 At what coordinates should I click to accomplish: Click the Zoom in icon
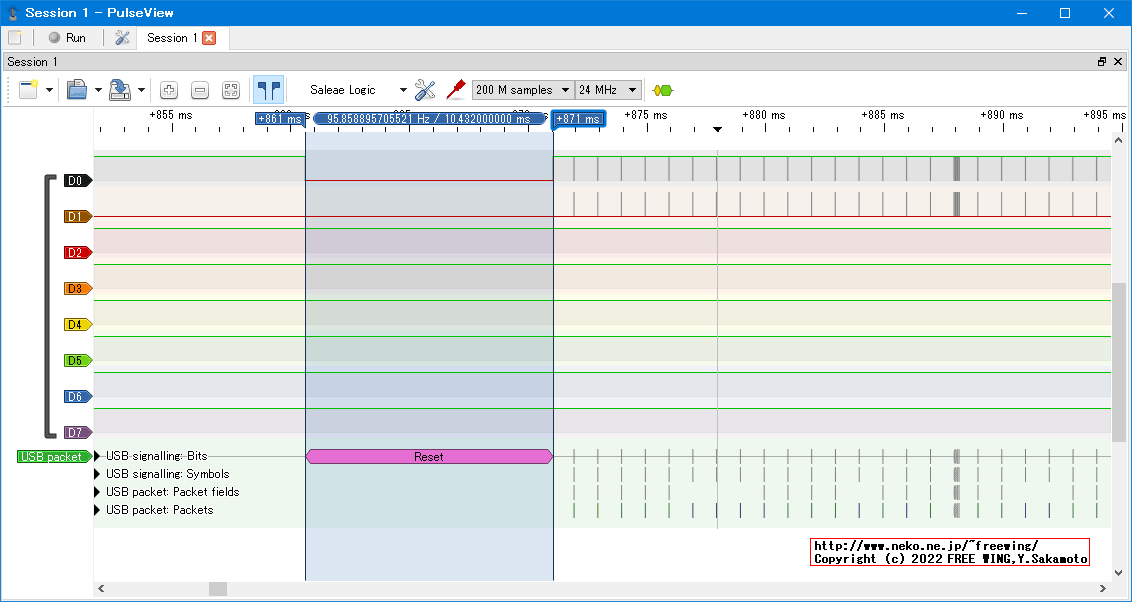[x=169, y=90]
